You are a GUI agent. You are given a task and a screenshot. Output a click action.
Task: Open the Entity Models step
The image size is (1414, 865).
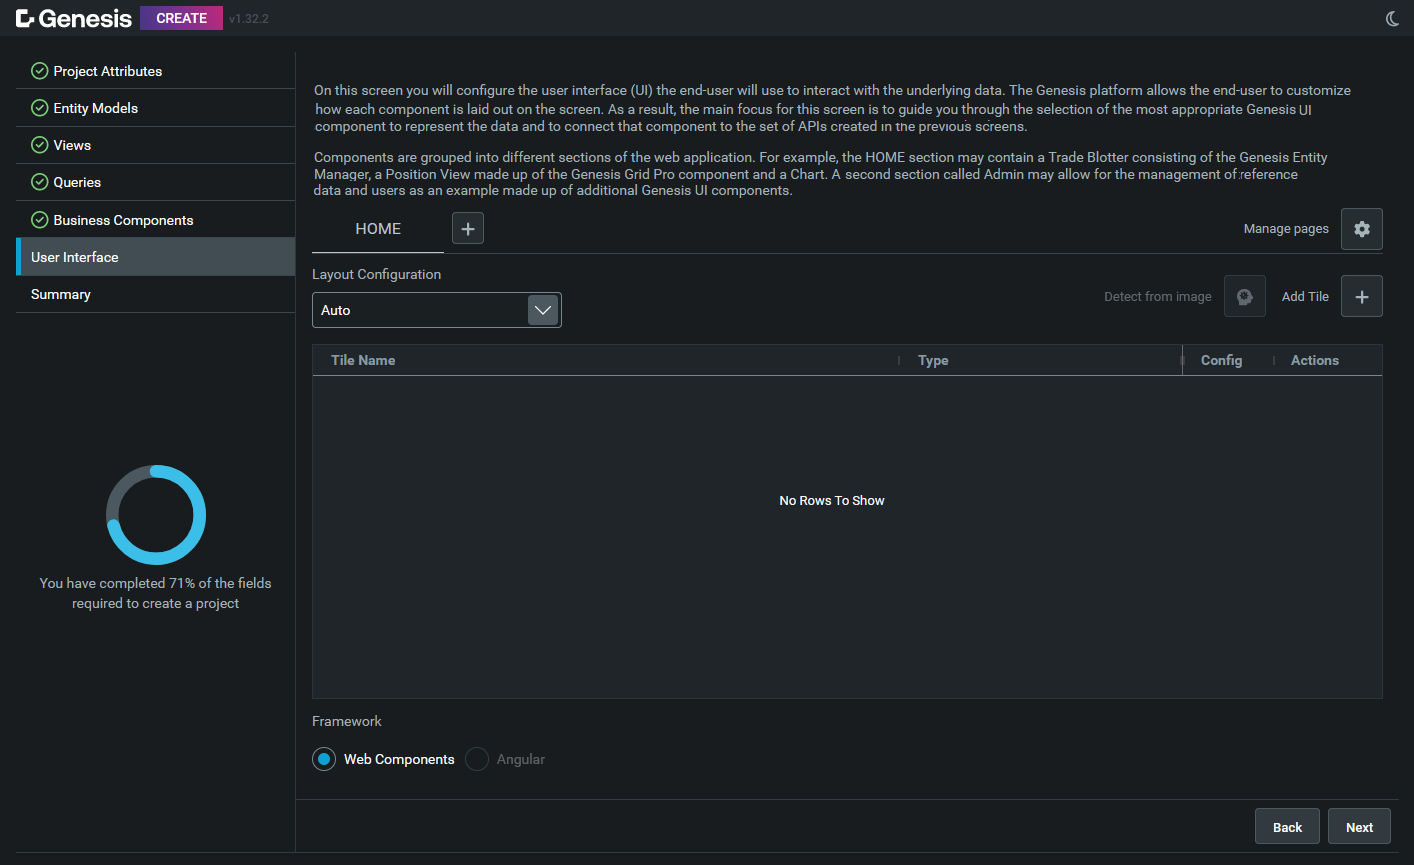tap(156, 108)
